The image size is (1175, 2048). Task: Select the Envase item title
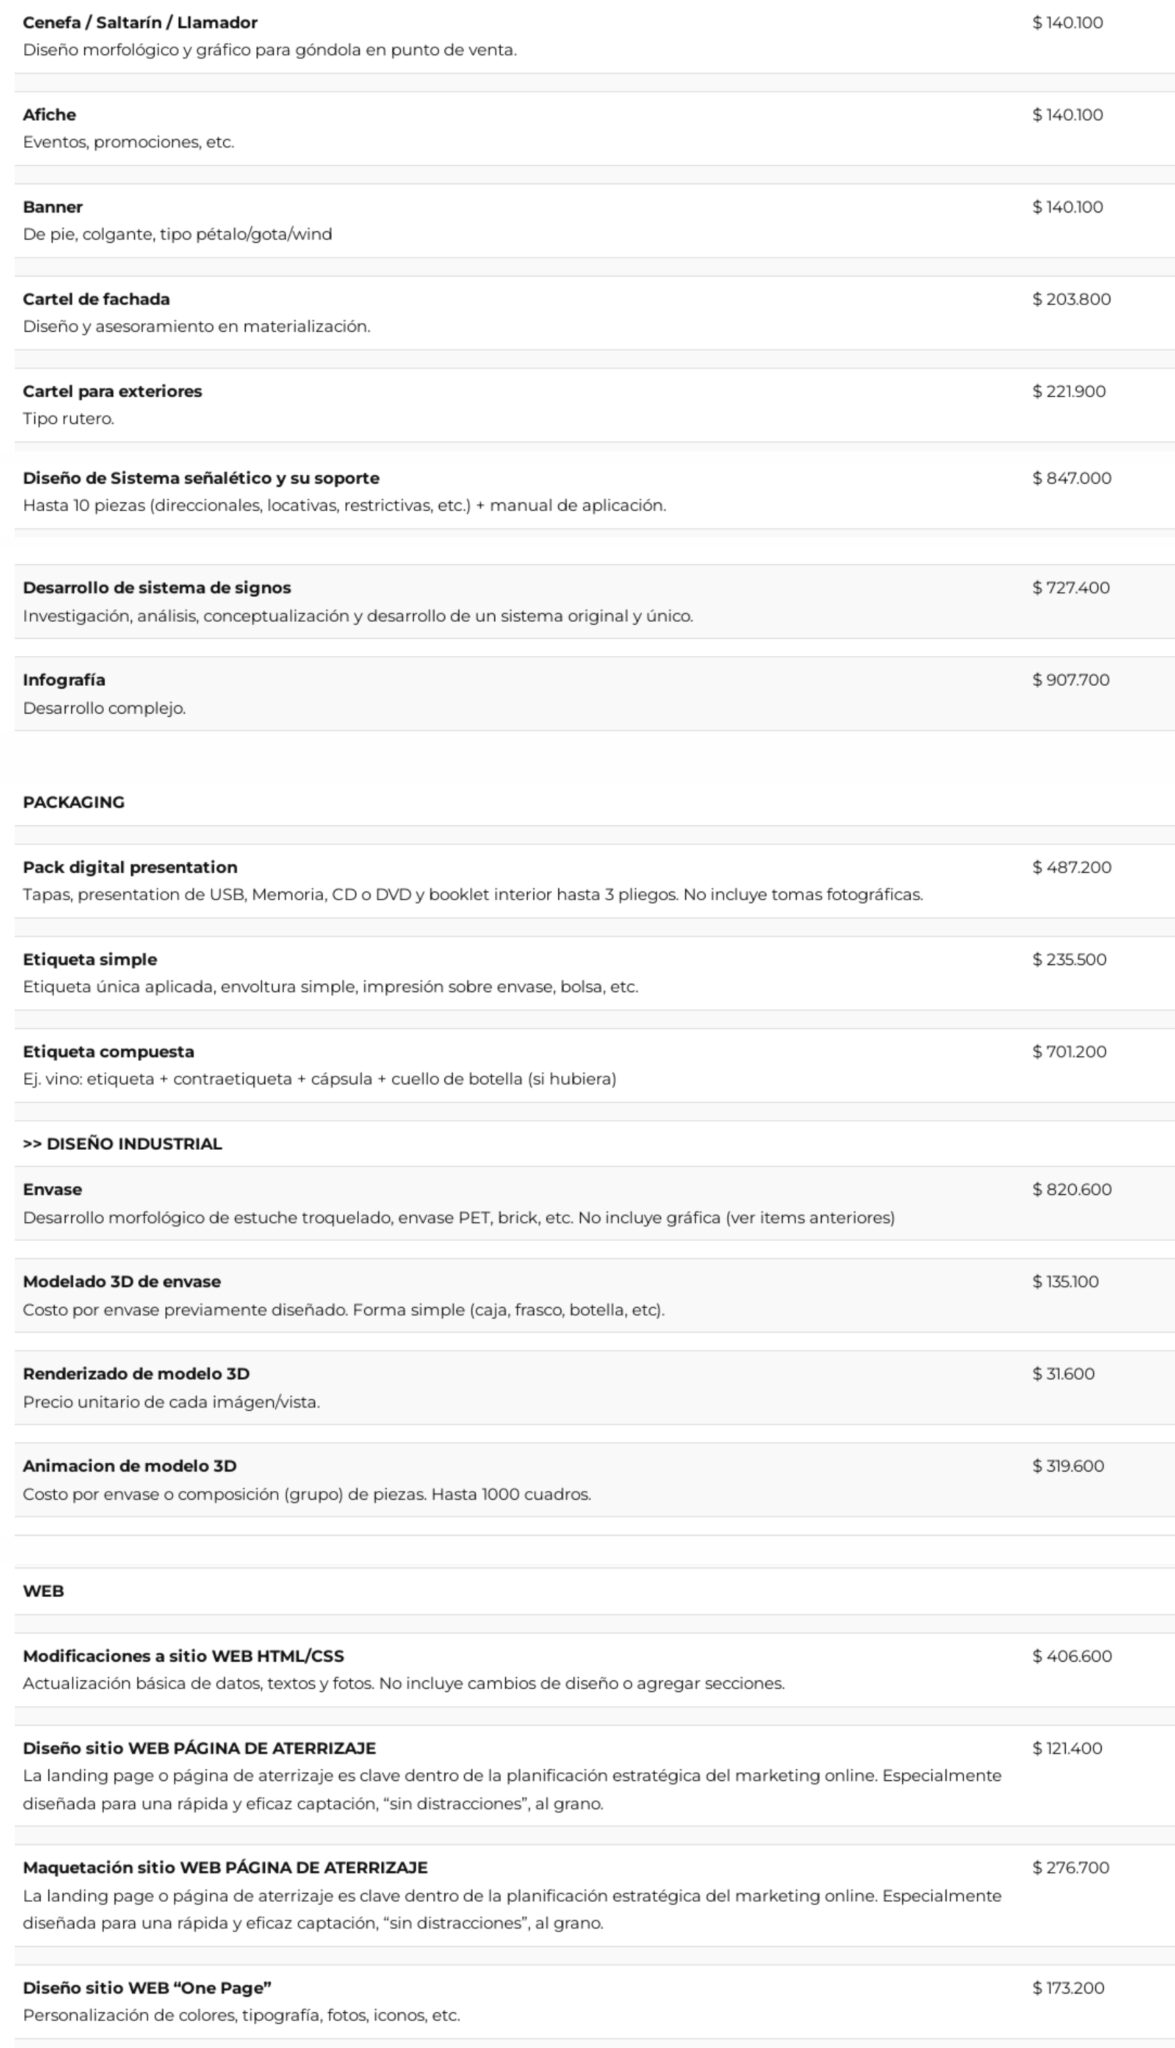pos(52,1190)
